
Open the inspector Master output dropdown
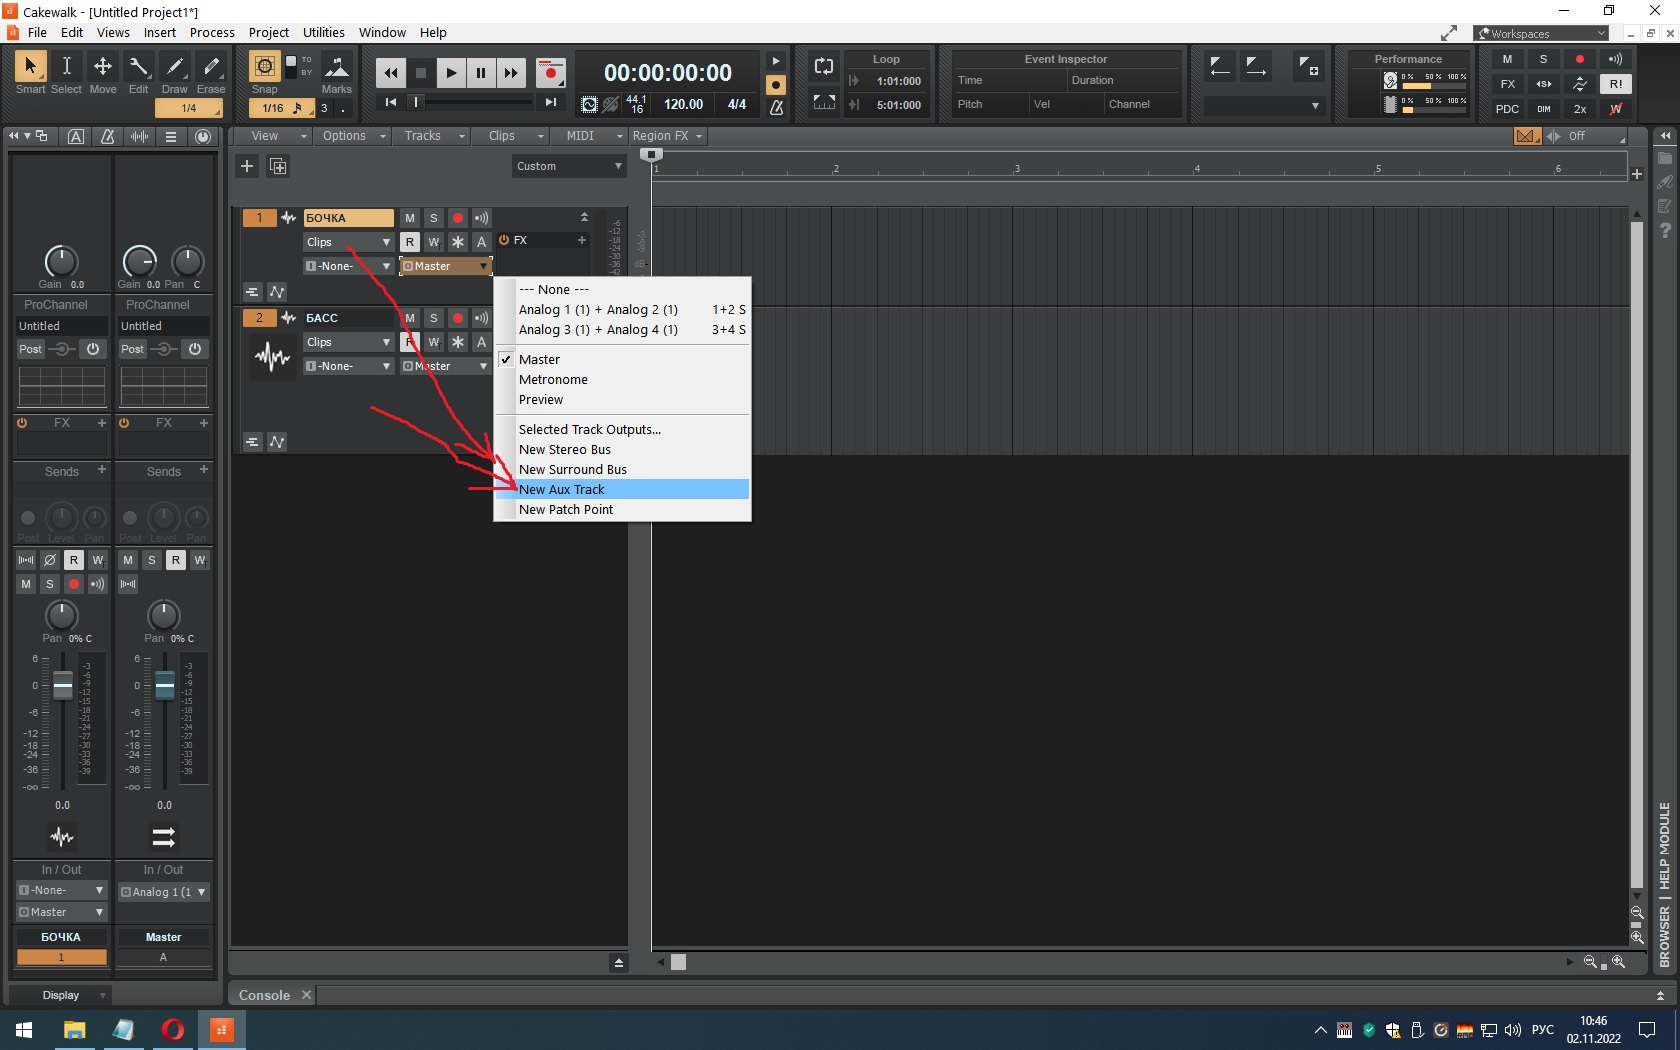(x=61, y=912)
